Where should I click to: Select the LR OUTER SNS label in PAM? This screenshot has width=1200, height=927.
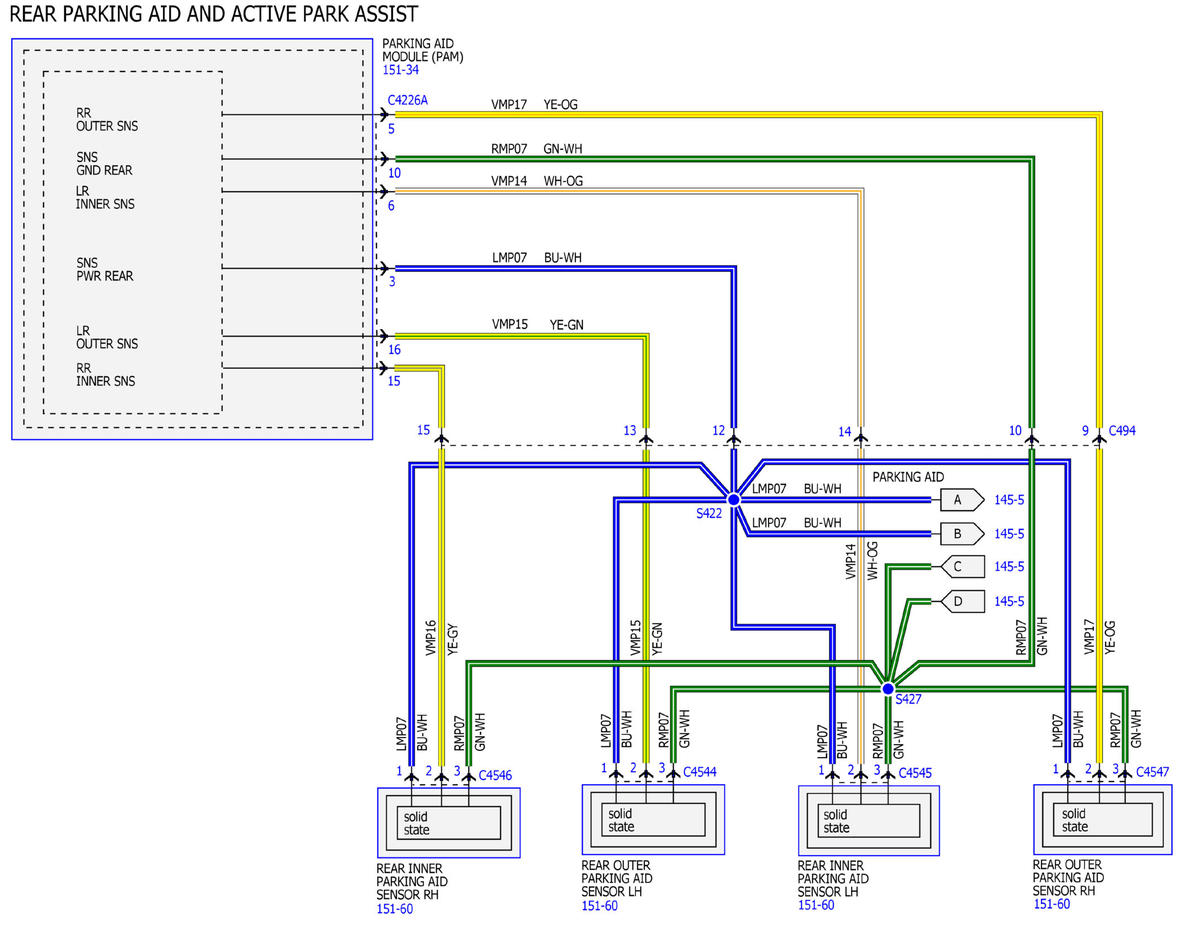pos(107,337)
